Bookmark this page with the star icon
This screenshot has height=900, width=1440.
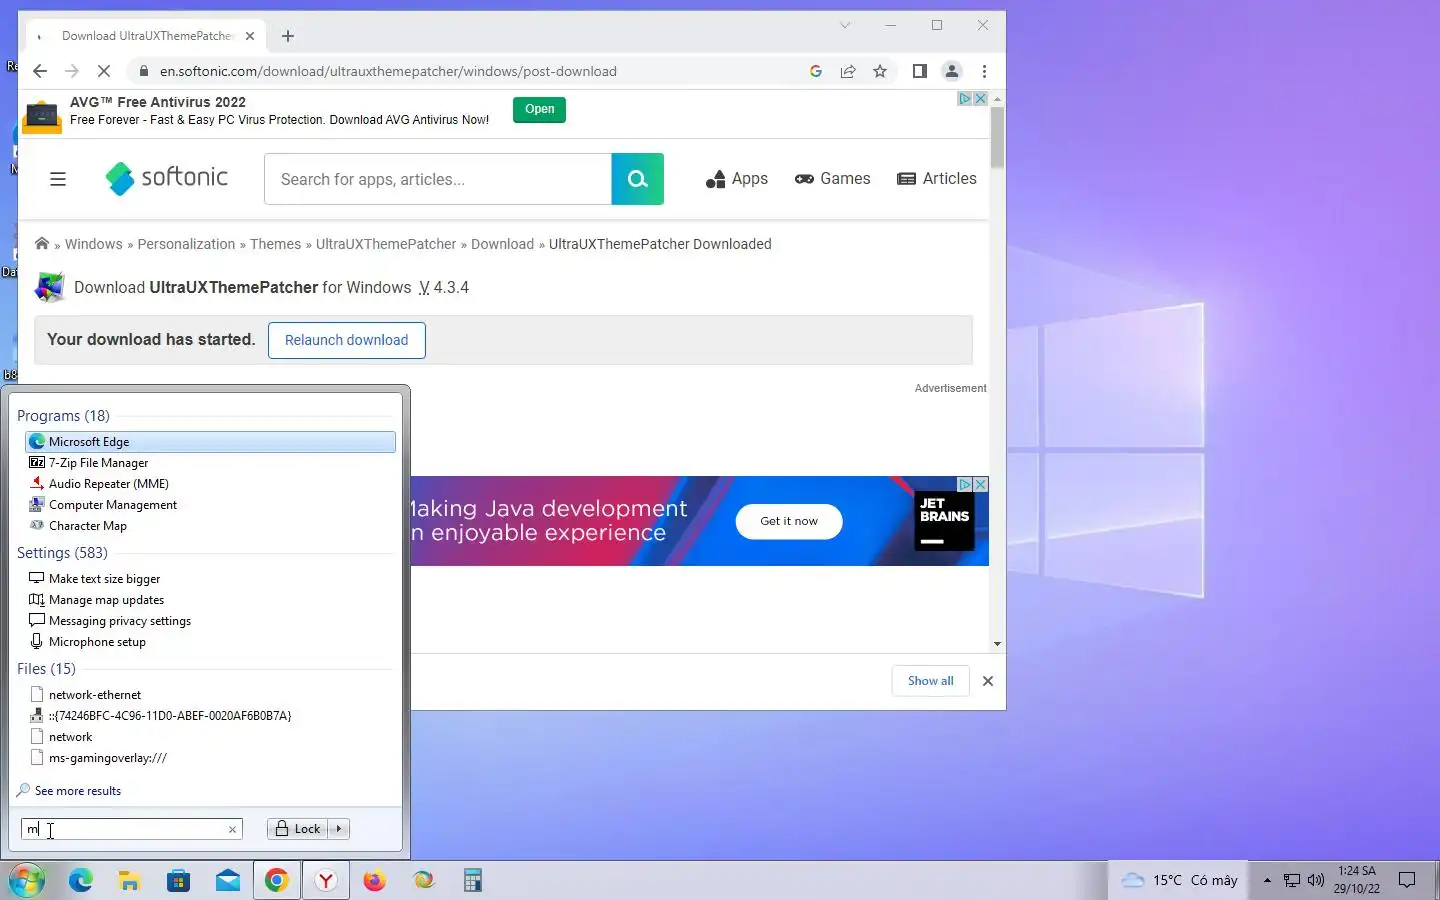click(x=880, y=71)
